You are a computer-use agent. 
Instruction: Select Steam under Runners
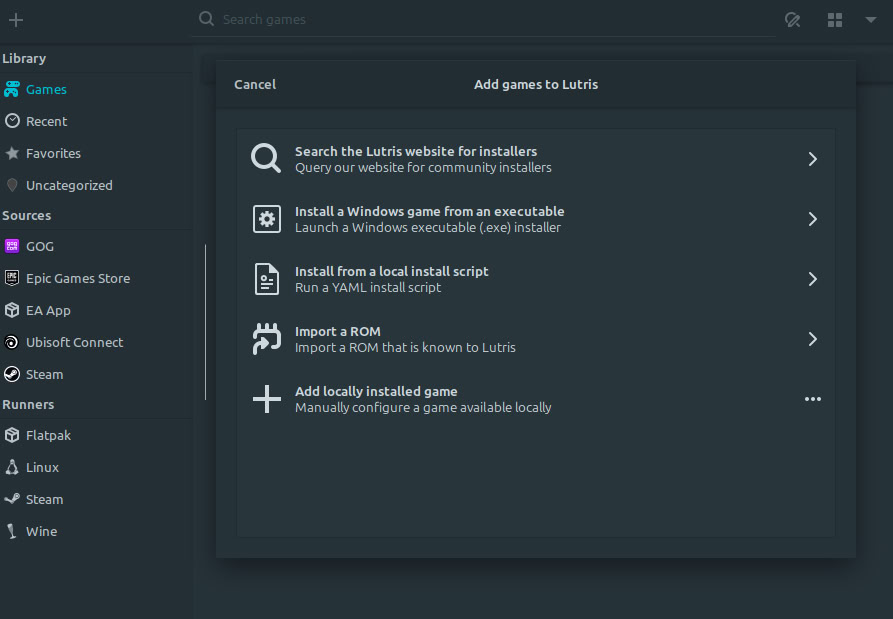point(96,499)
